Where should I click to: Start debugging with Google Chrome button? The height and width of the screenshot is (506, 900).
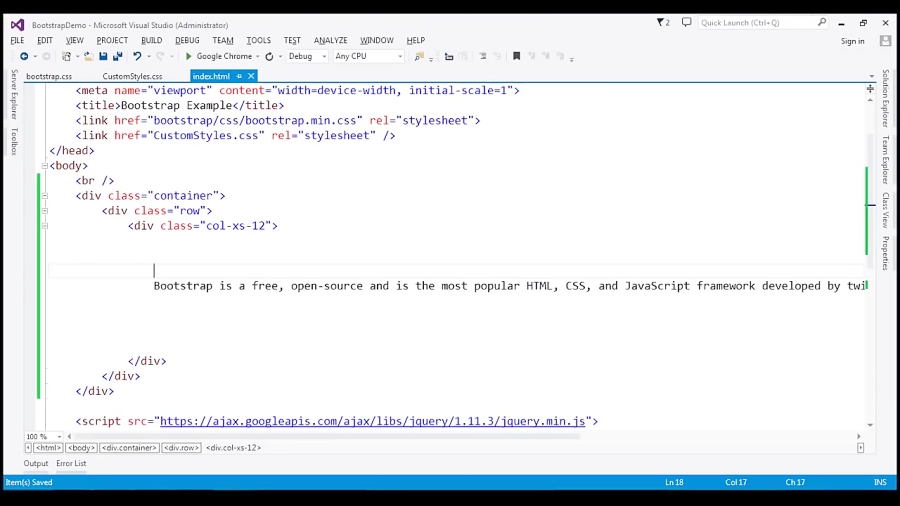(x=218, y=57)
